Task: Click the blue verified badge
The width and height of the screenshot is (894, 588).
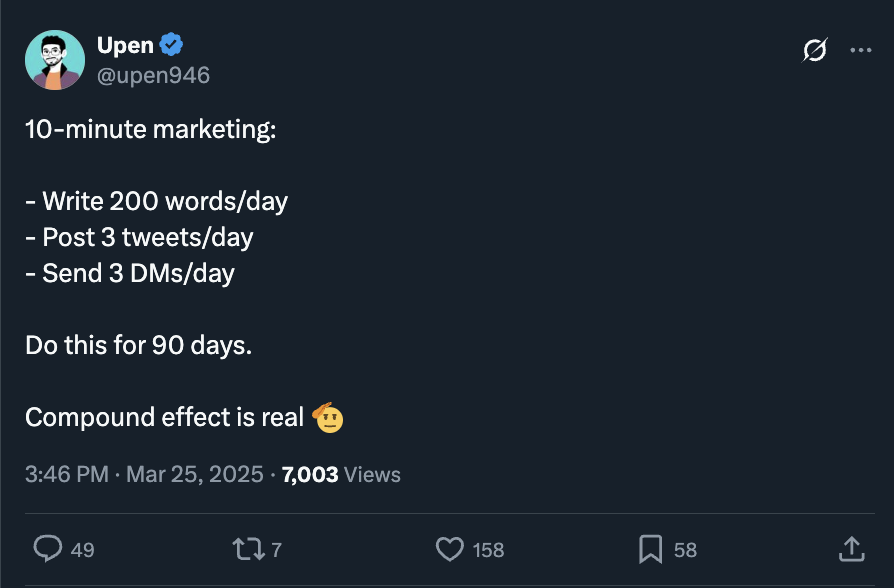Action: point(171,44)
